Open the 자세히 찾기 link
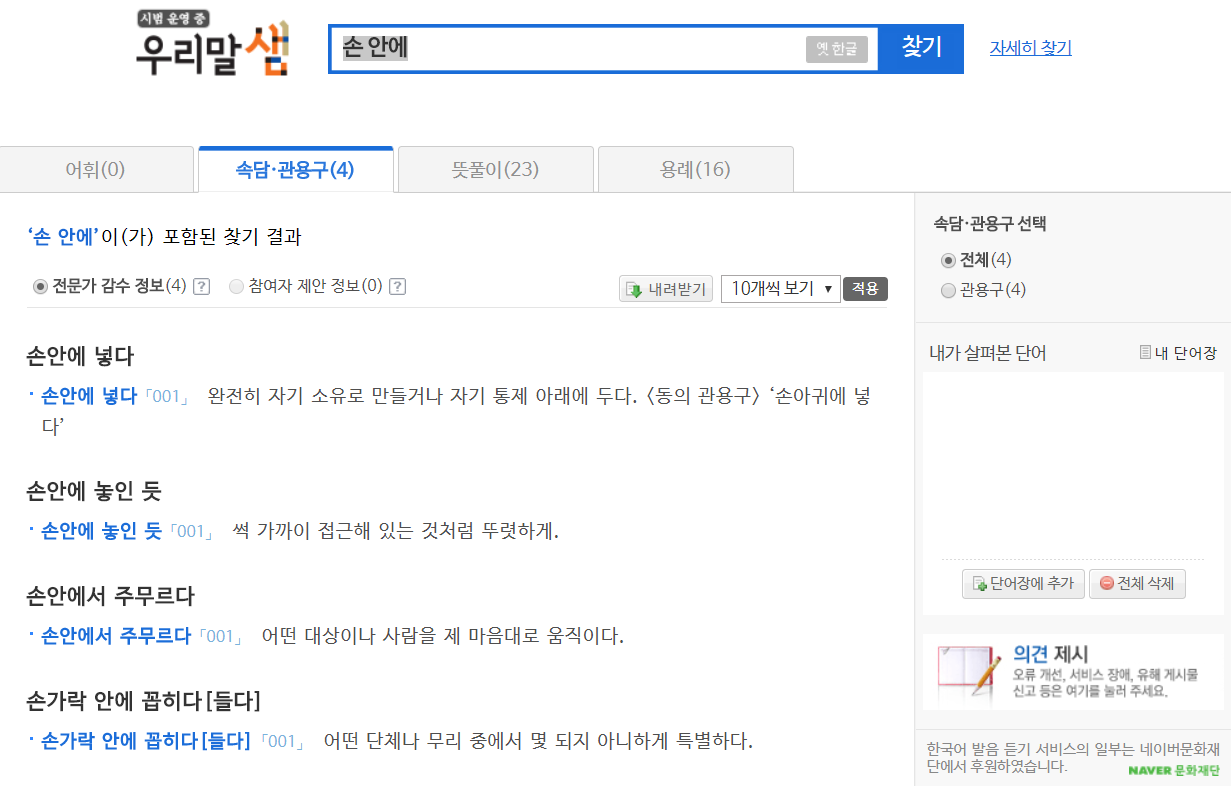This screenshot has width=1231, height=786. 1030,48
